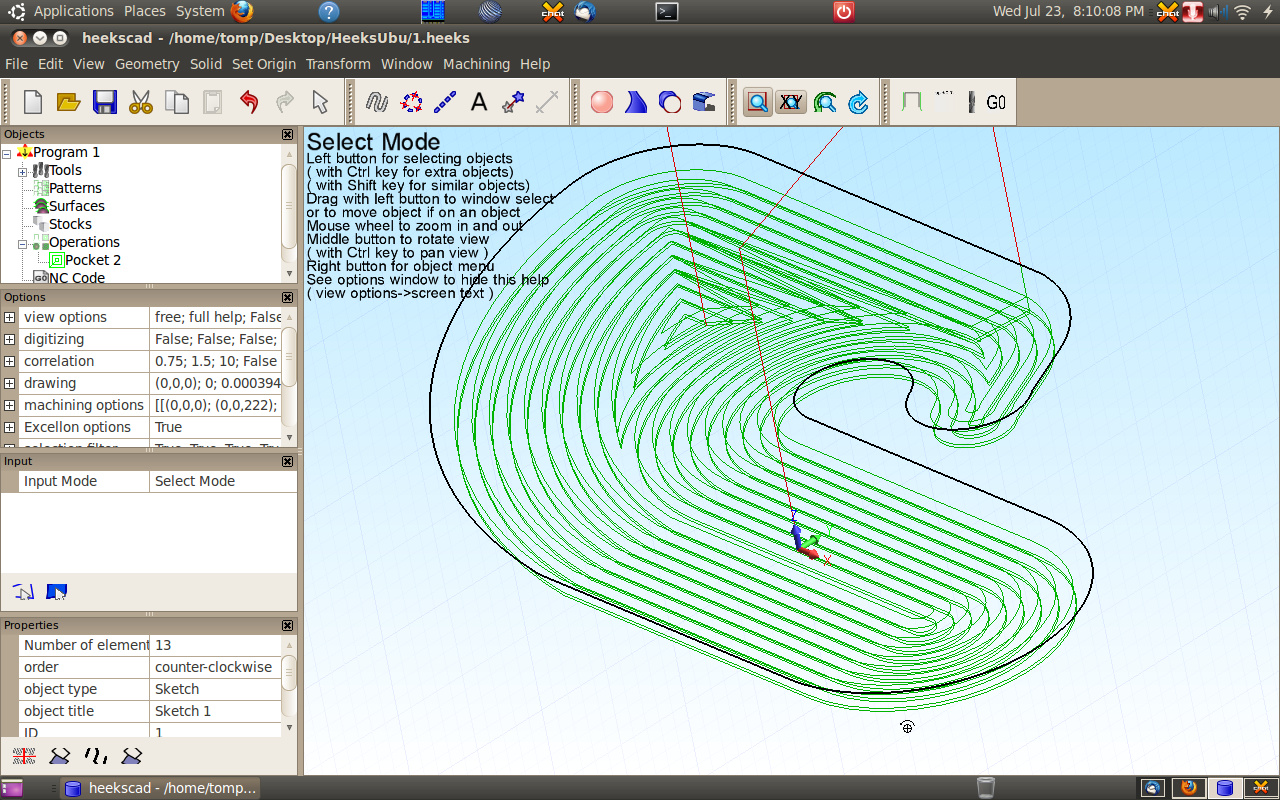Collapse the Operations tree node
This screenshot has height=800, width=1280.
point(22,243)
